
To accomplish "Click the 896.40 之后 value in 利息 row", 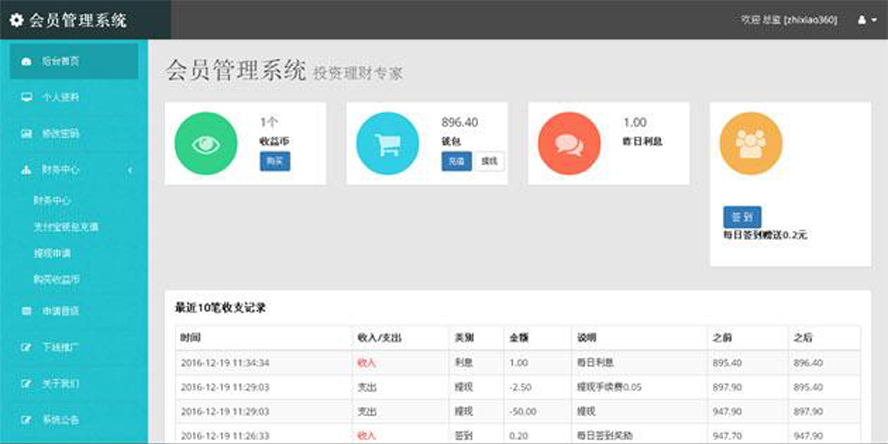I will coord(808,363).
